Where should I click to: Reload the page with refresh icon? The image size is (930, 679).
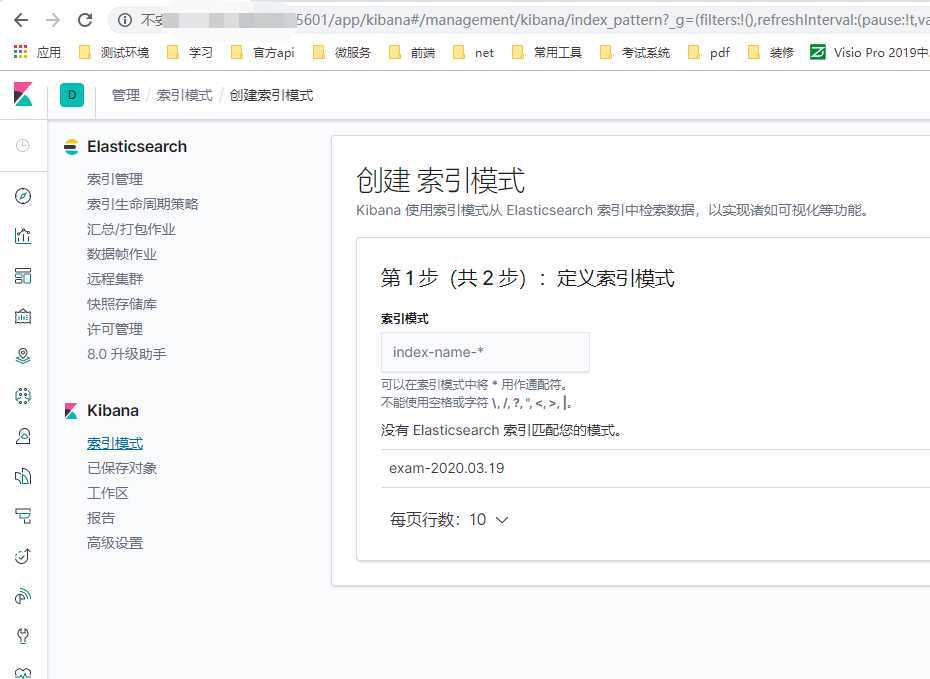pyautogui.click(x=85, y=20)
